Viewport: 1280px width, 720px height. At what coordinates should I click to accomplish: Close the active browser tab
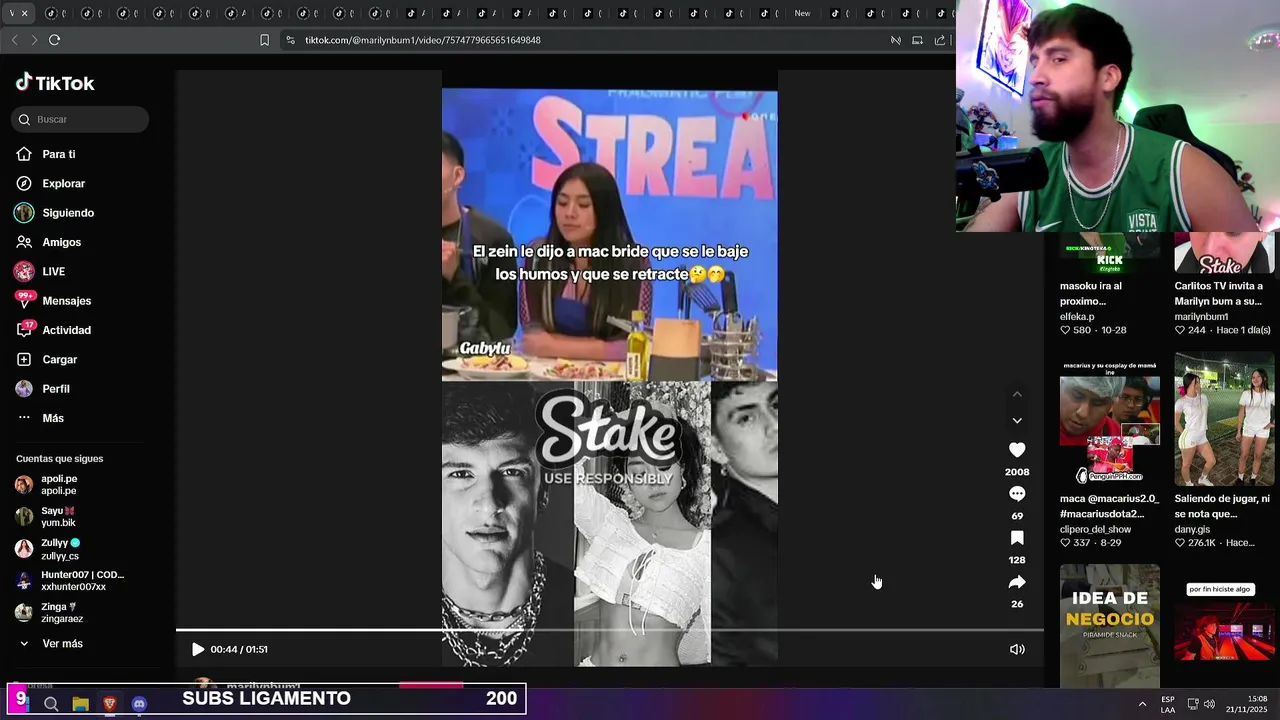coord(24,13)
